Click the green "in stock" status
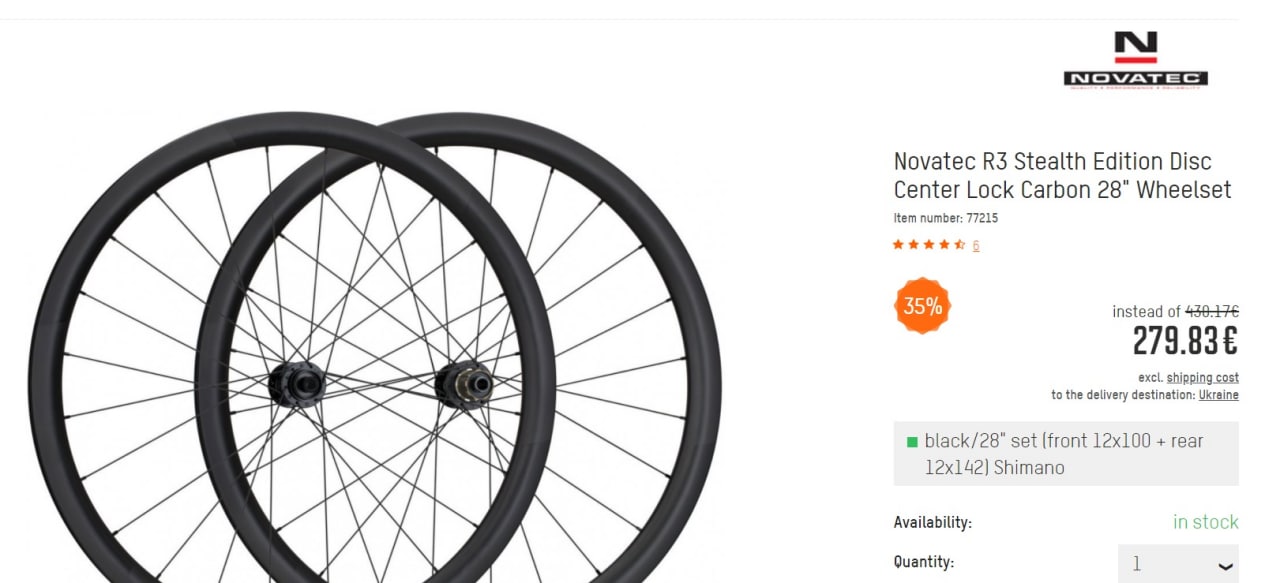This screenshot has height=583, width=1280. click(x=1205, y=522)
